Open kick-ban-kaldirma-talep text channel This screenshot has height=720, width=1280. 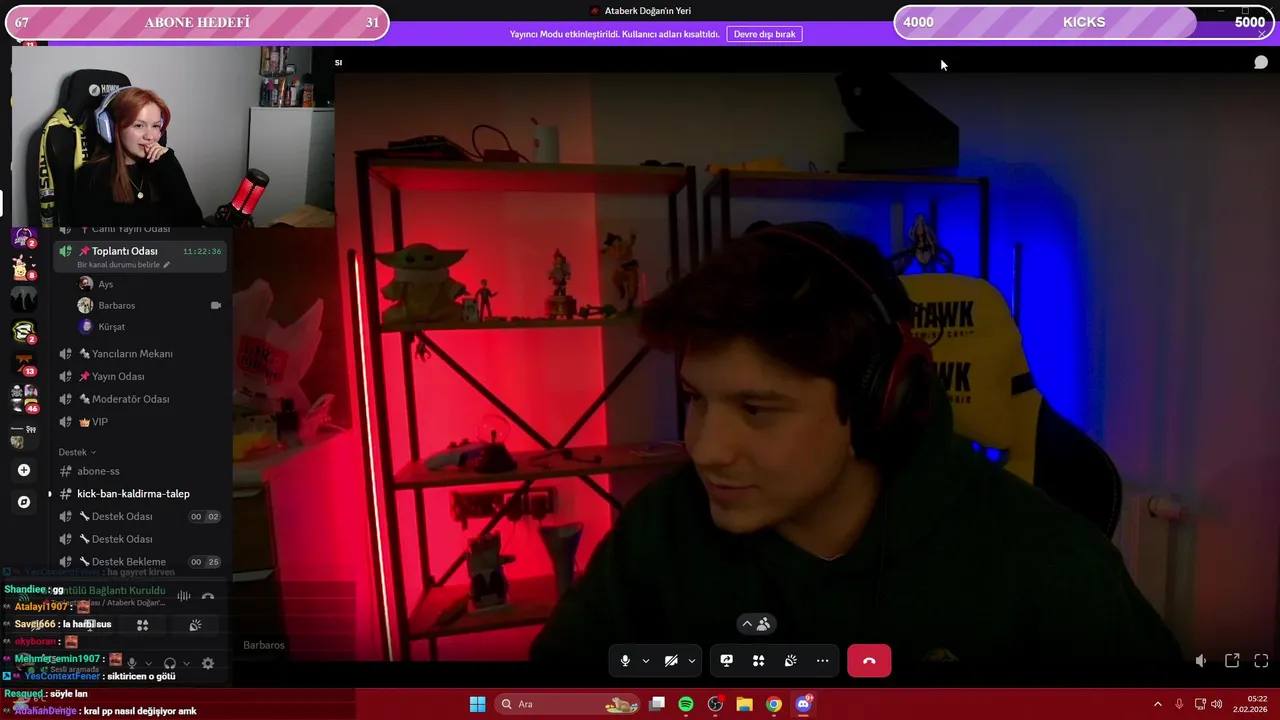click(133, 494)
